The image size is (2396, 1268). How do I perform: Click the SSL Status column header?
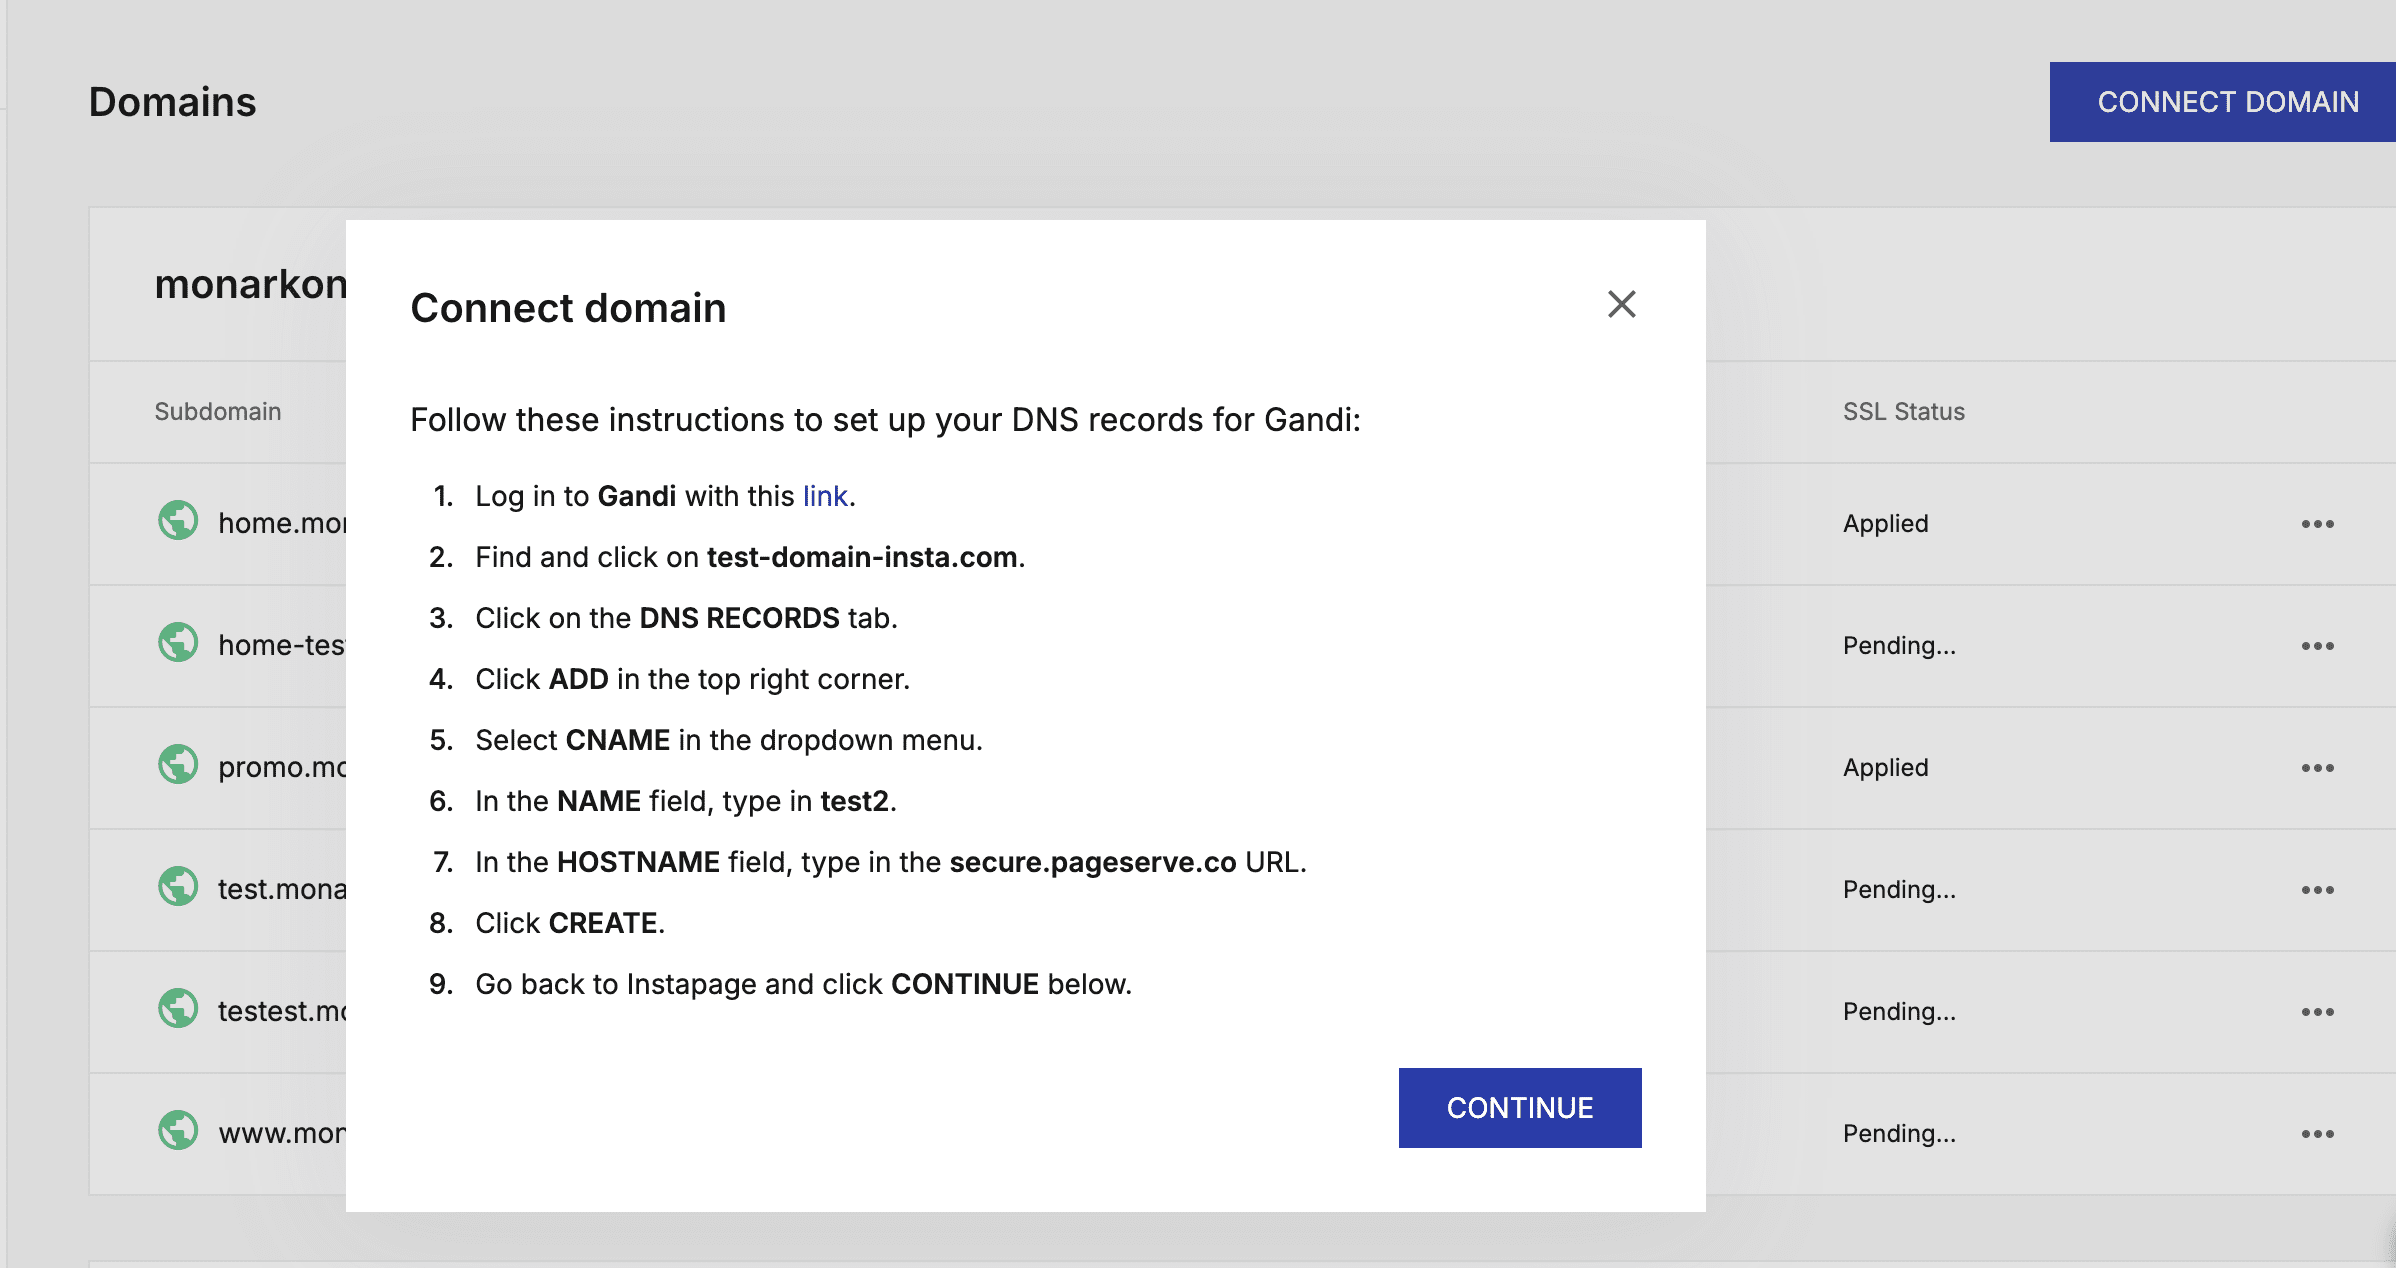click(x=1903, y=411)
